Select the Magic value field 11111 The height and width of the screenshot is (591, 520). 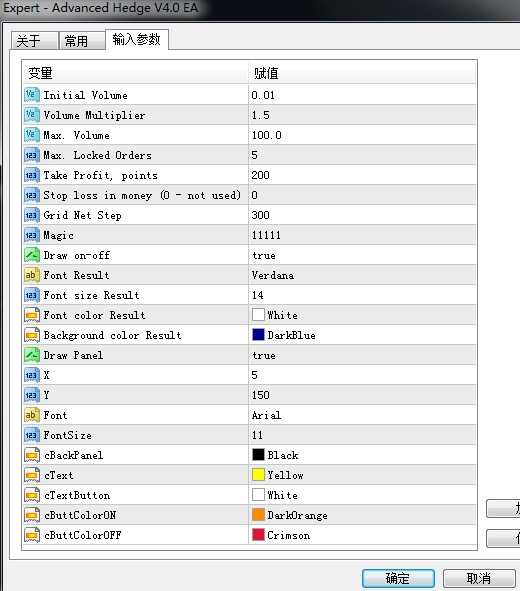[362, 235]
